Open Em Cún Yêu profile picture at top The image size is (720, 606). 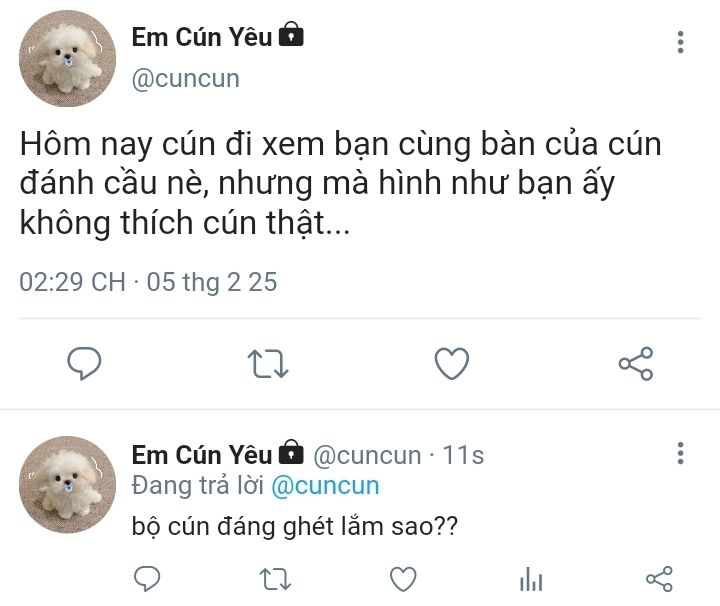tap(68, 59)
